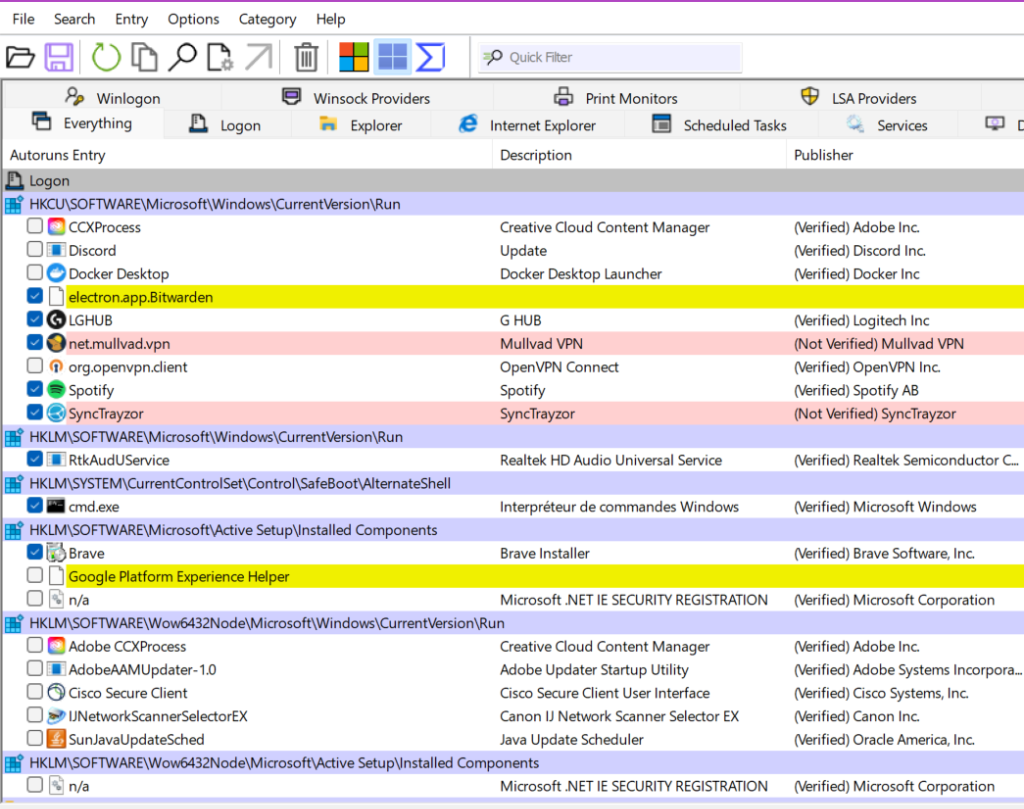The height and width of the screenshot is (809, 1024).
Task: Check the Google Platform Experience Helper box
Action: (35, 575)
